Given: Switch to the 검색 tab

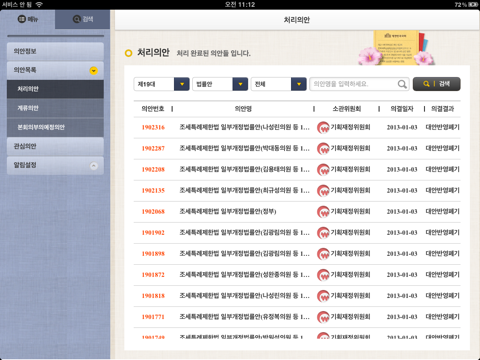Looking at the screenshot, I should [83, 19].
